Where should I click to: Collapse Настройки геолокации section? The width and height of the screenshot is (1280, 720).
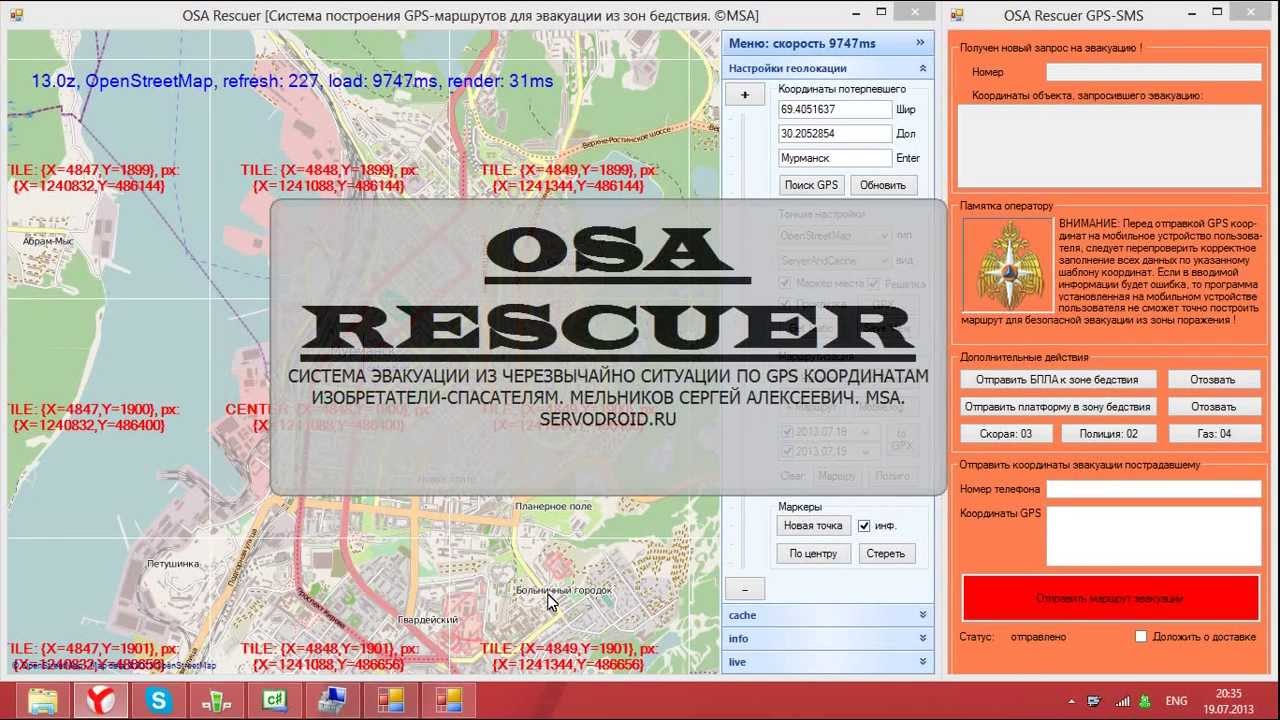point(922,68)
